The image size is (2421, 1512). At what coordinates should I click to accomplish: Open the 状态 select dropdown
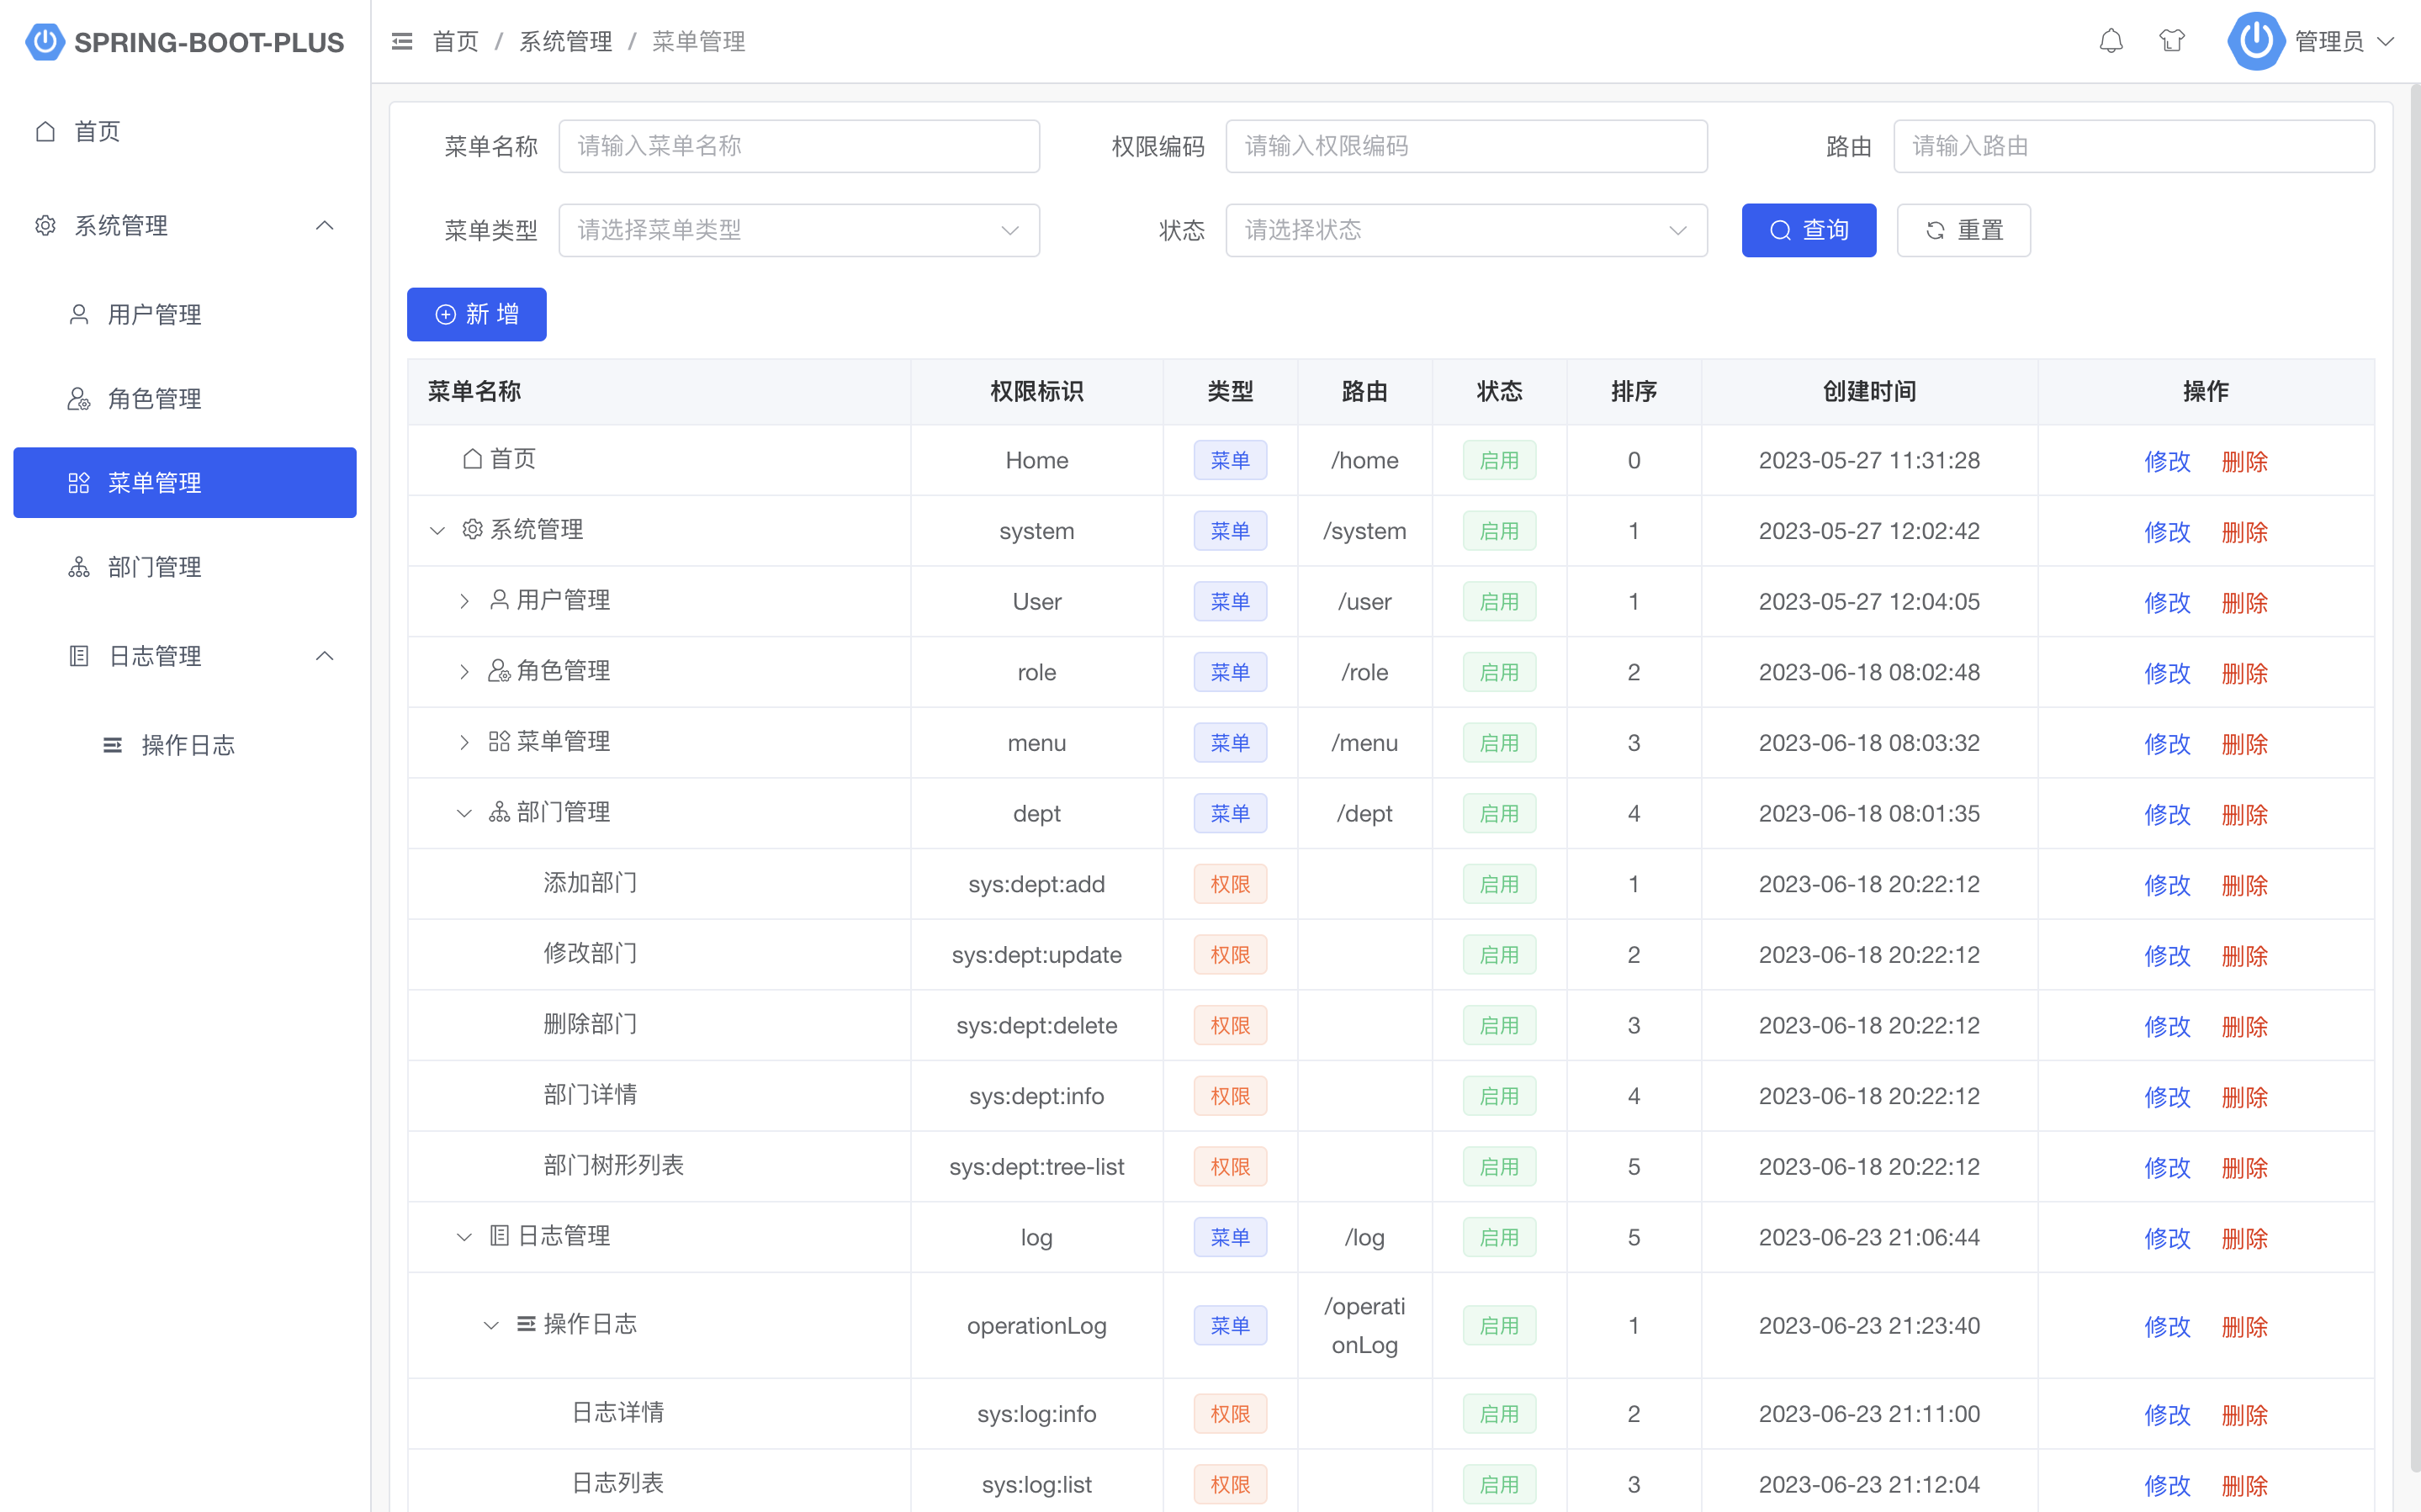pos(1465,230)
